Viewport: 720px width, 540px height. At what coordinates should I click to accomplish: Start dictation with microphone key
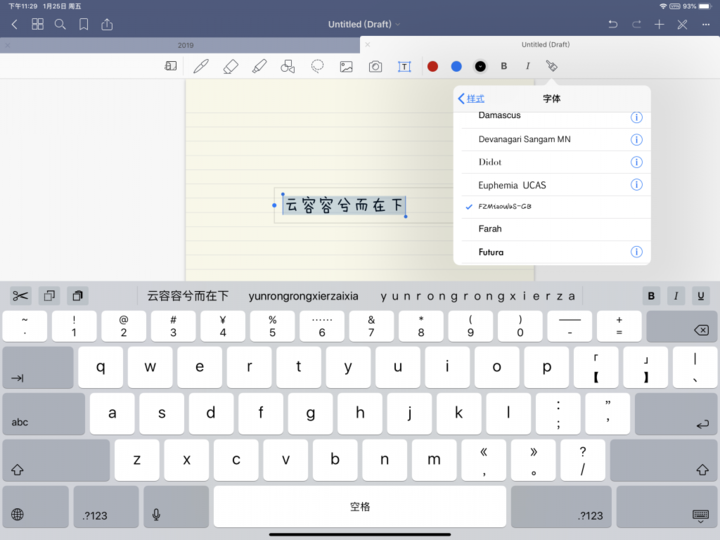(176, 506)
